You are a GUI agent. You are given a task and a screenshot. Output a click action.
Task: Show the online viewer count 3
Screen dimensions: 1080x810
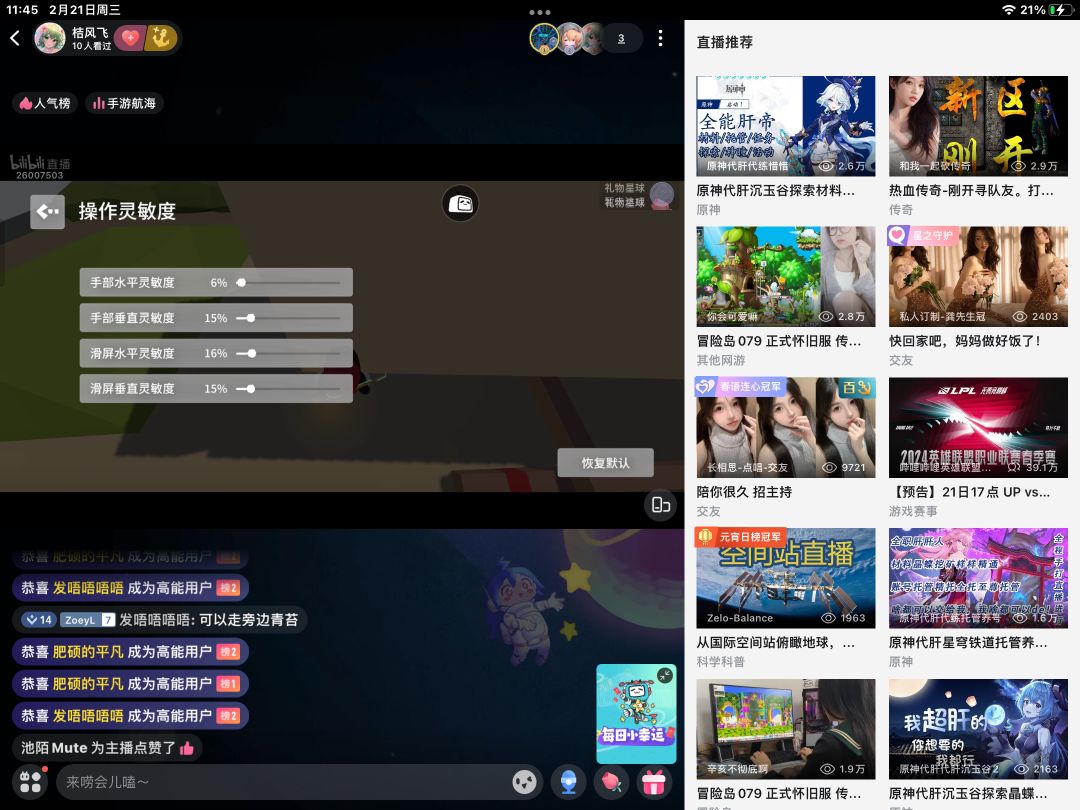pos(621,39)
